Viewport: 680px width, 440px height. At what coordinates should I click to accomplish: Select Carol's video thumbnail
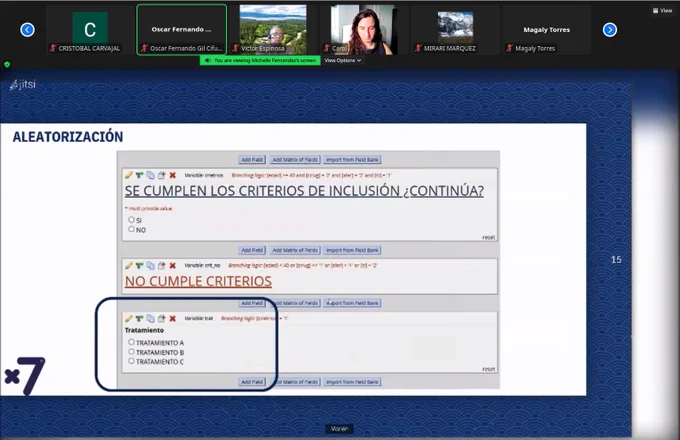pyautogui.click(x=363, y=29)
